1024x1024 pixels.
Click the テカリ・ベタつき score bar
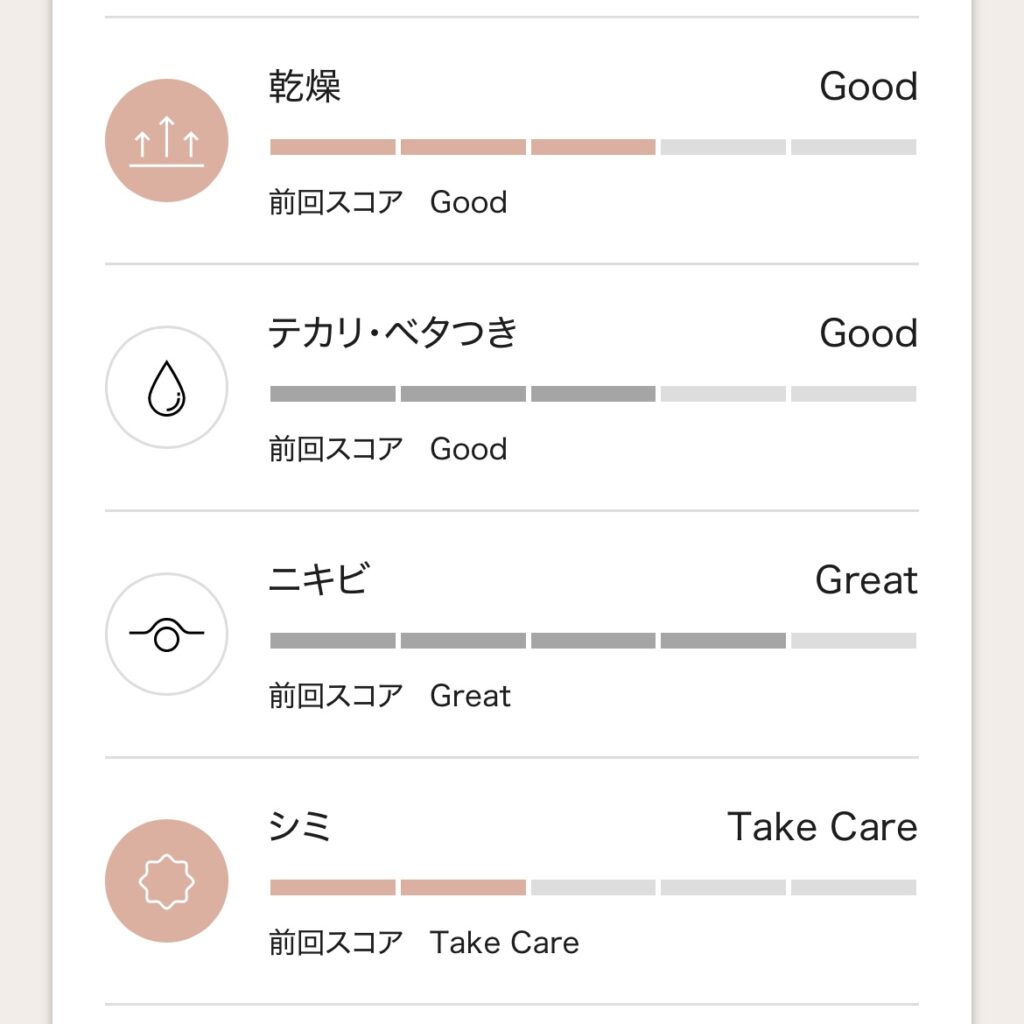[x=592, y=394]
